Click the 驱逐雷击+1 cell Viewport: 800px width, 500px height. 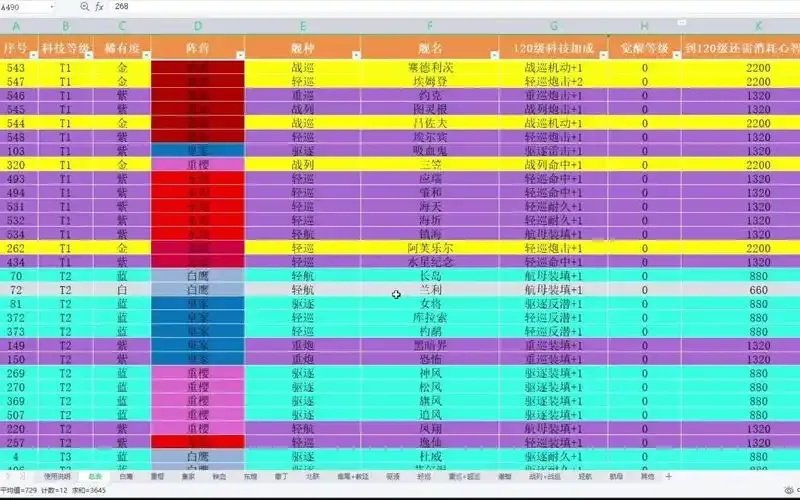554,151
